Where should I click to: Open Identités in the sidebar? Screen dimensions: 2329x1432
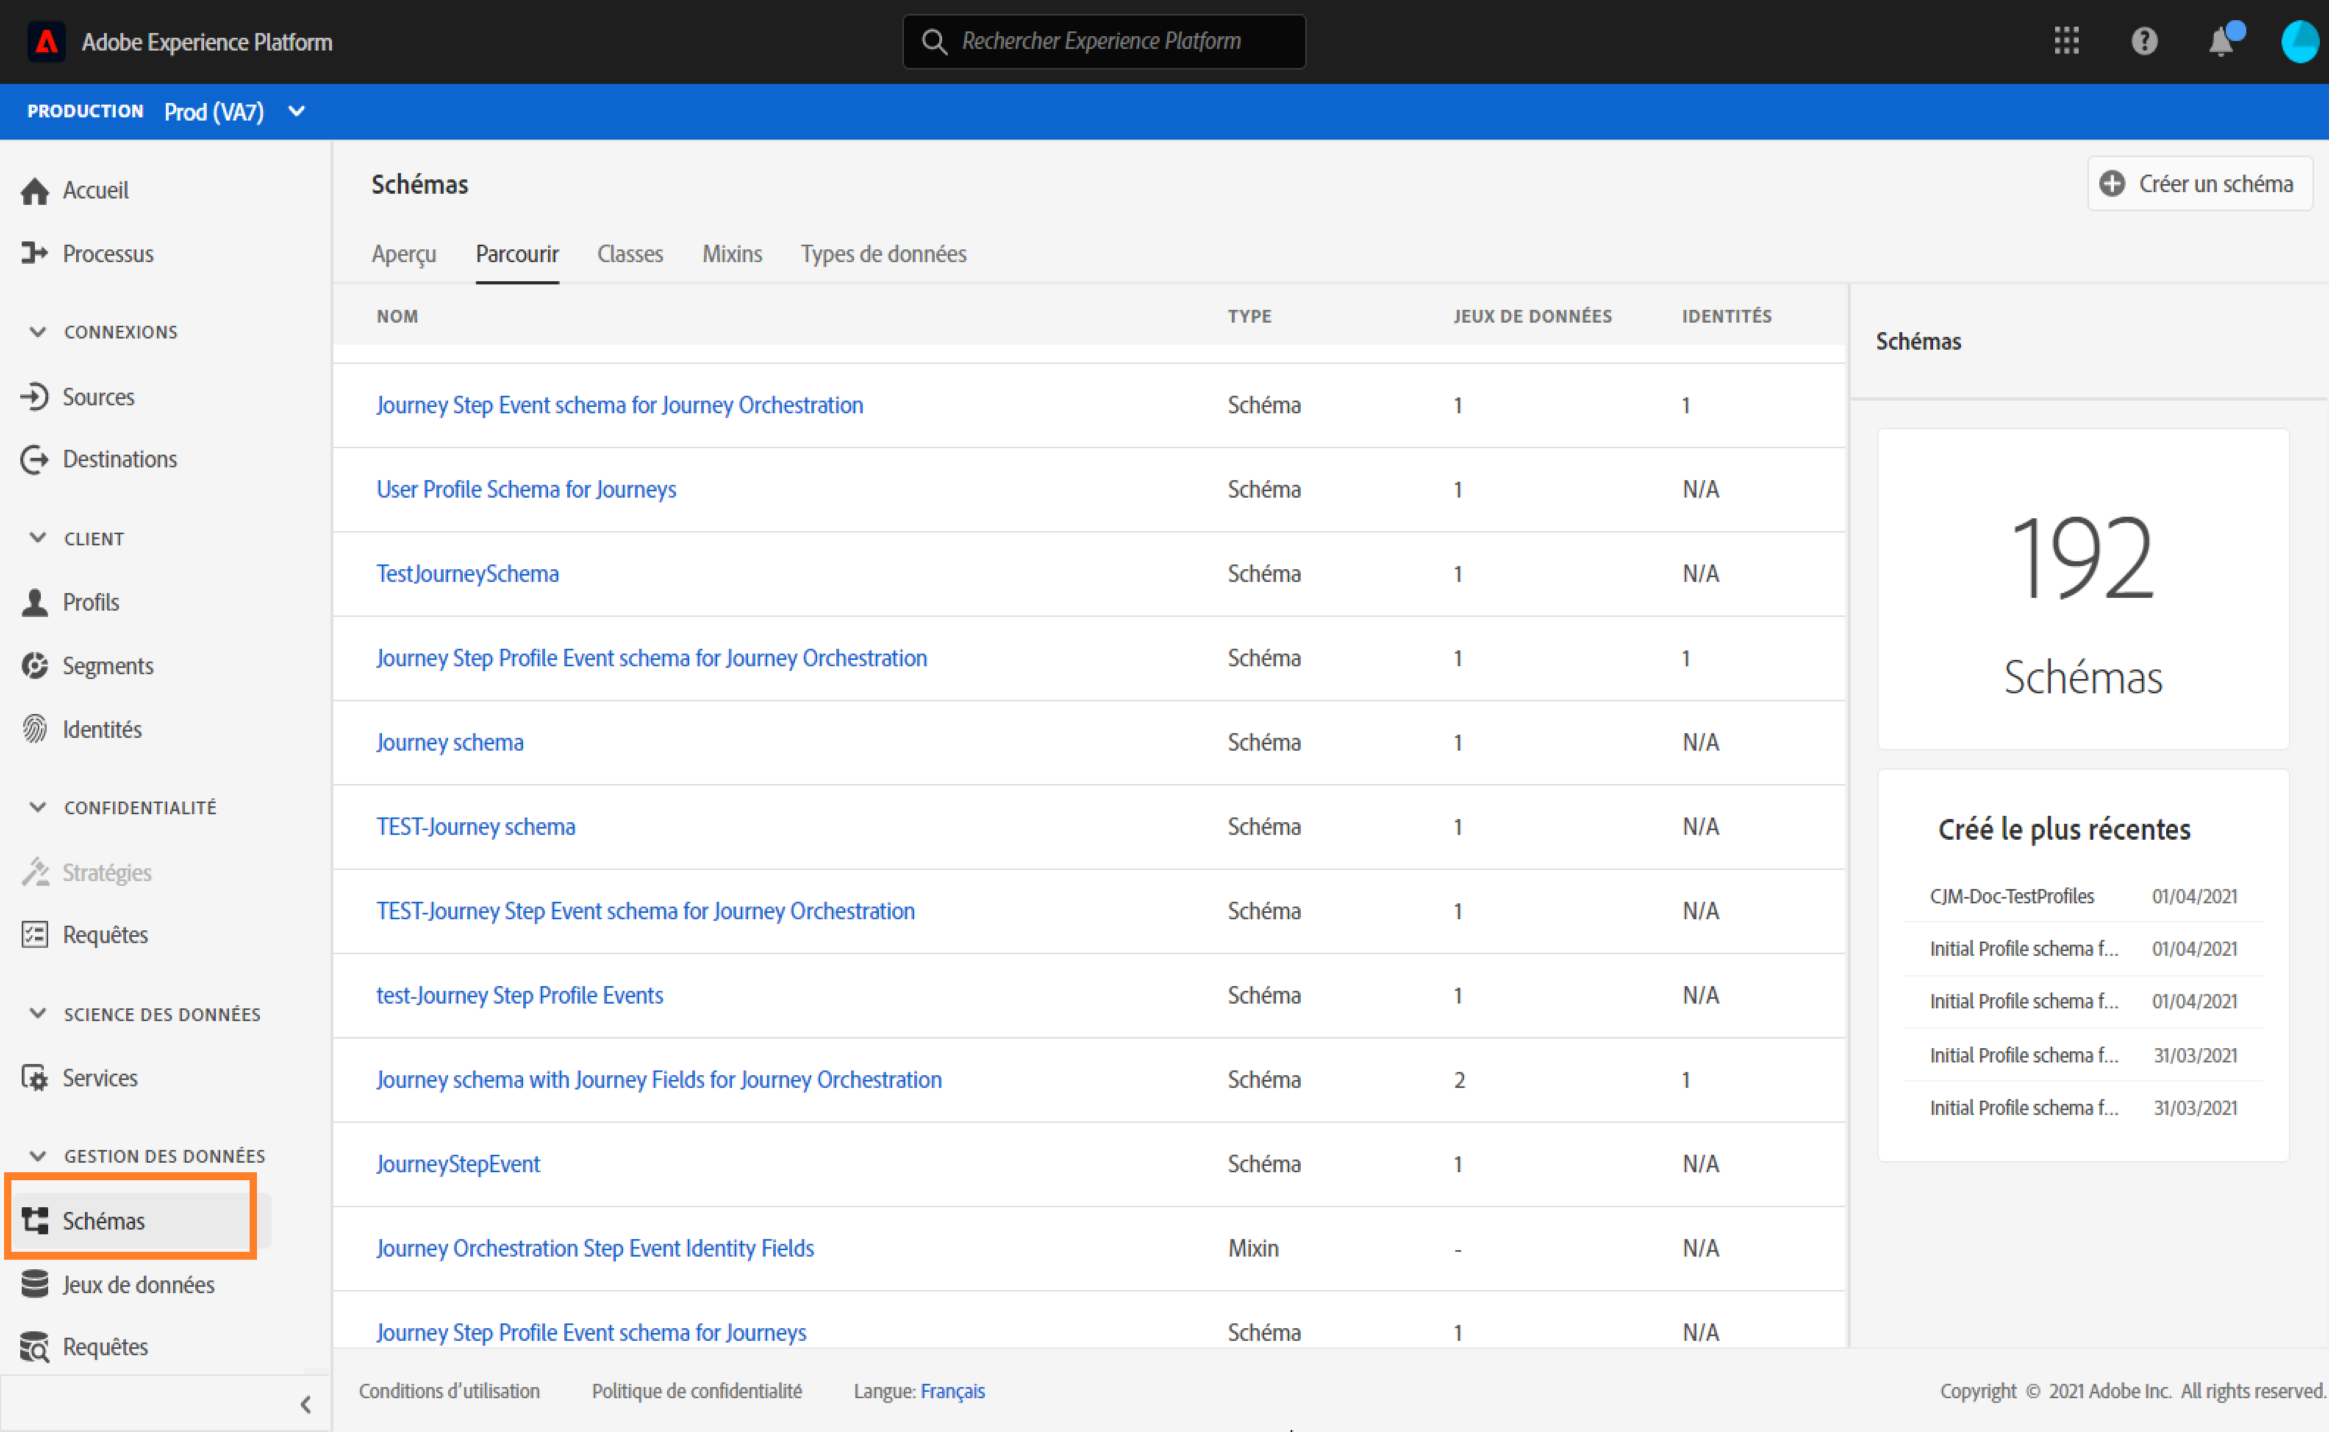click(101, 729)
